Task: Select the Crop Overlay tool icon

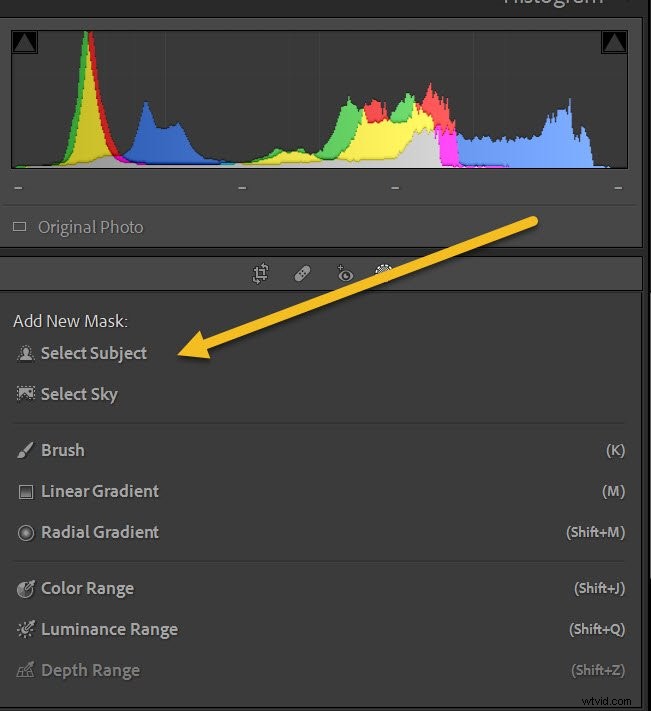Action: click(261, 274)
